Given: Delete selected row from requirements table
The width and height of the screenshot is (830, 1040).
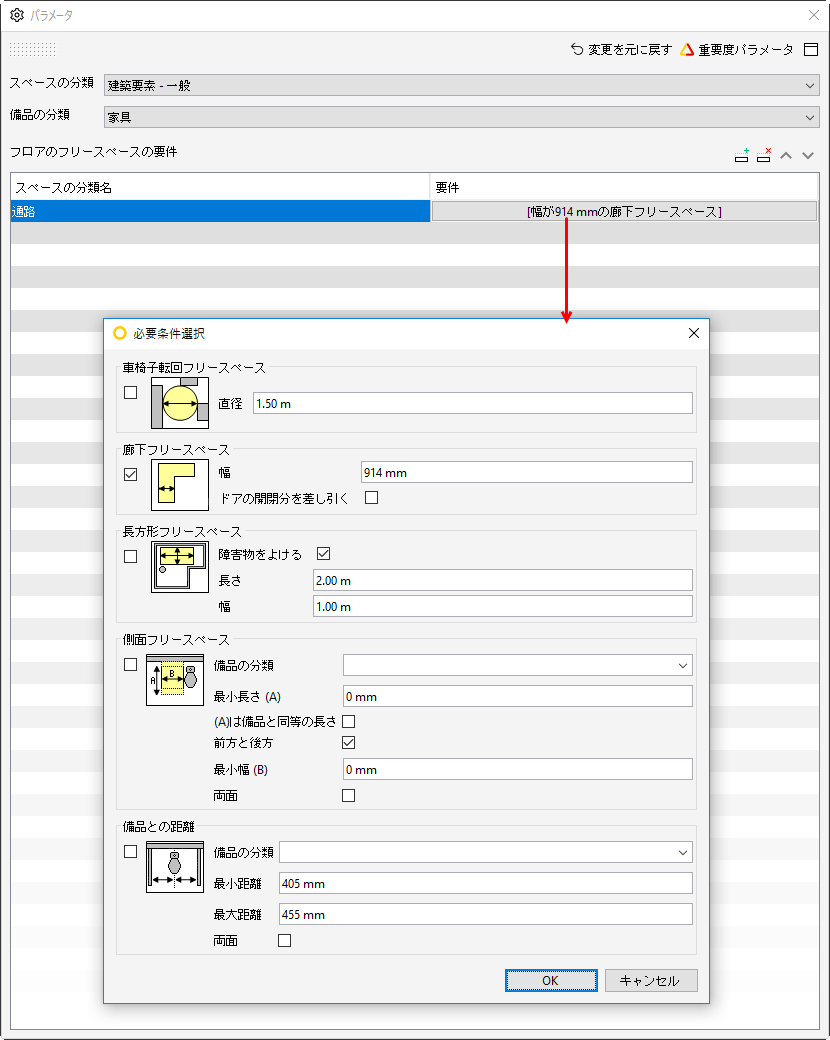Looking at the screenshot, I should click(764, 155).
